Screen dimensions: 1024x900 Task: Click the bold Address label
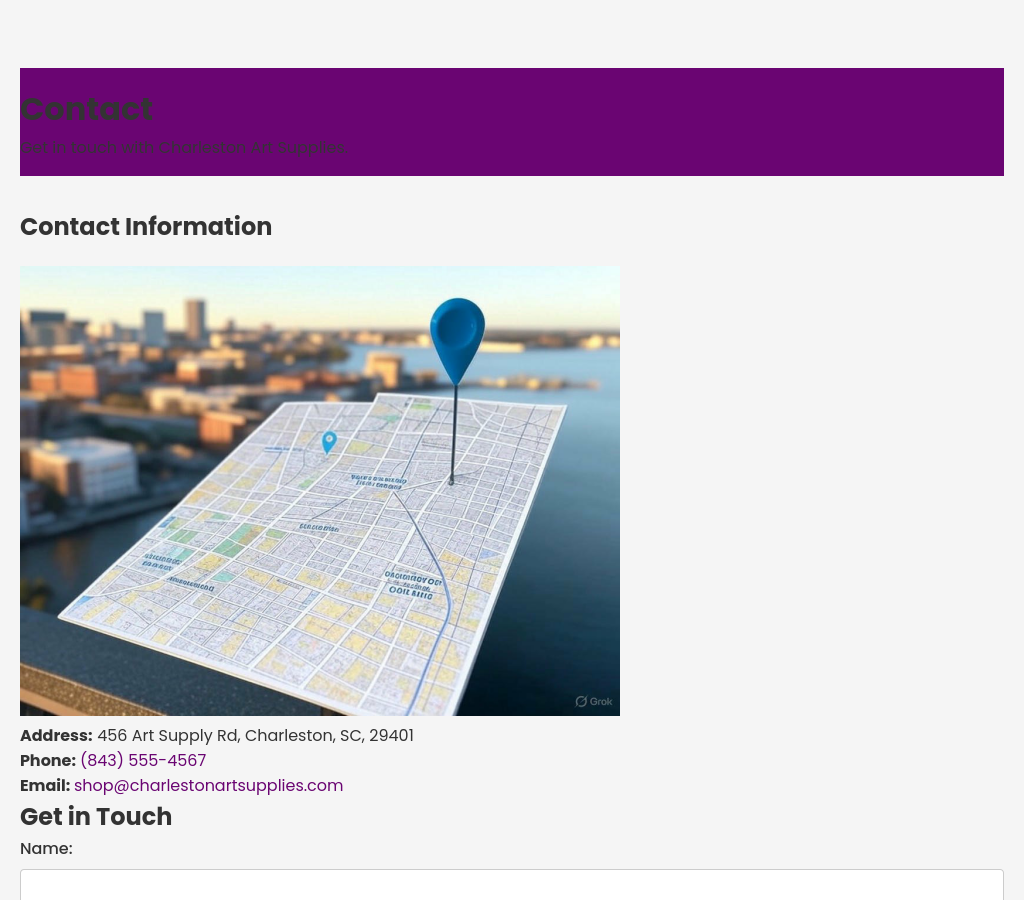[x=56, y=735]
